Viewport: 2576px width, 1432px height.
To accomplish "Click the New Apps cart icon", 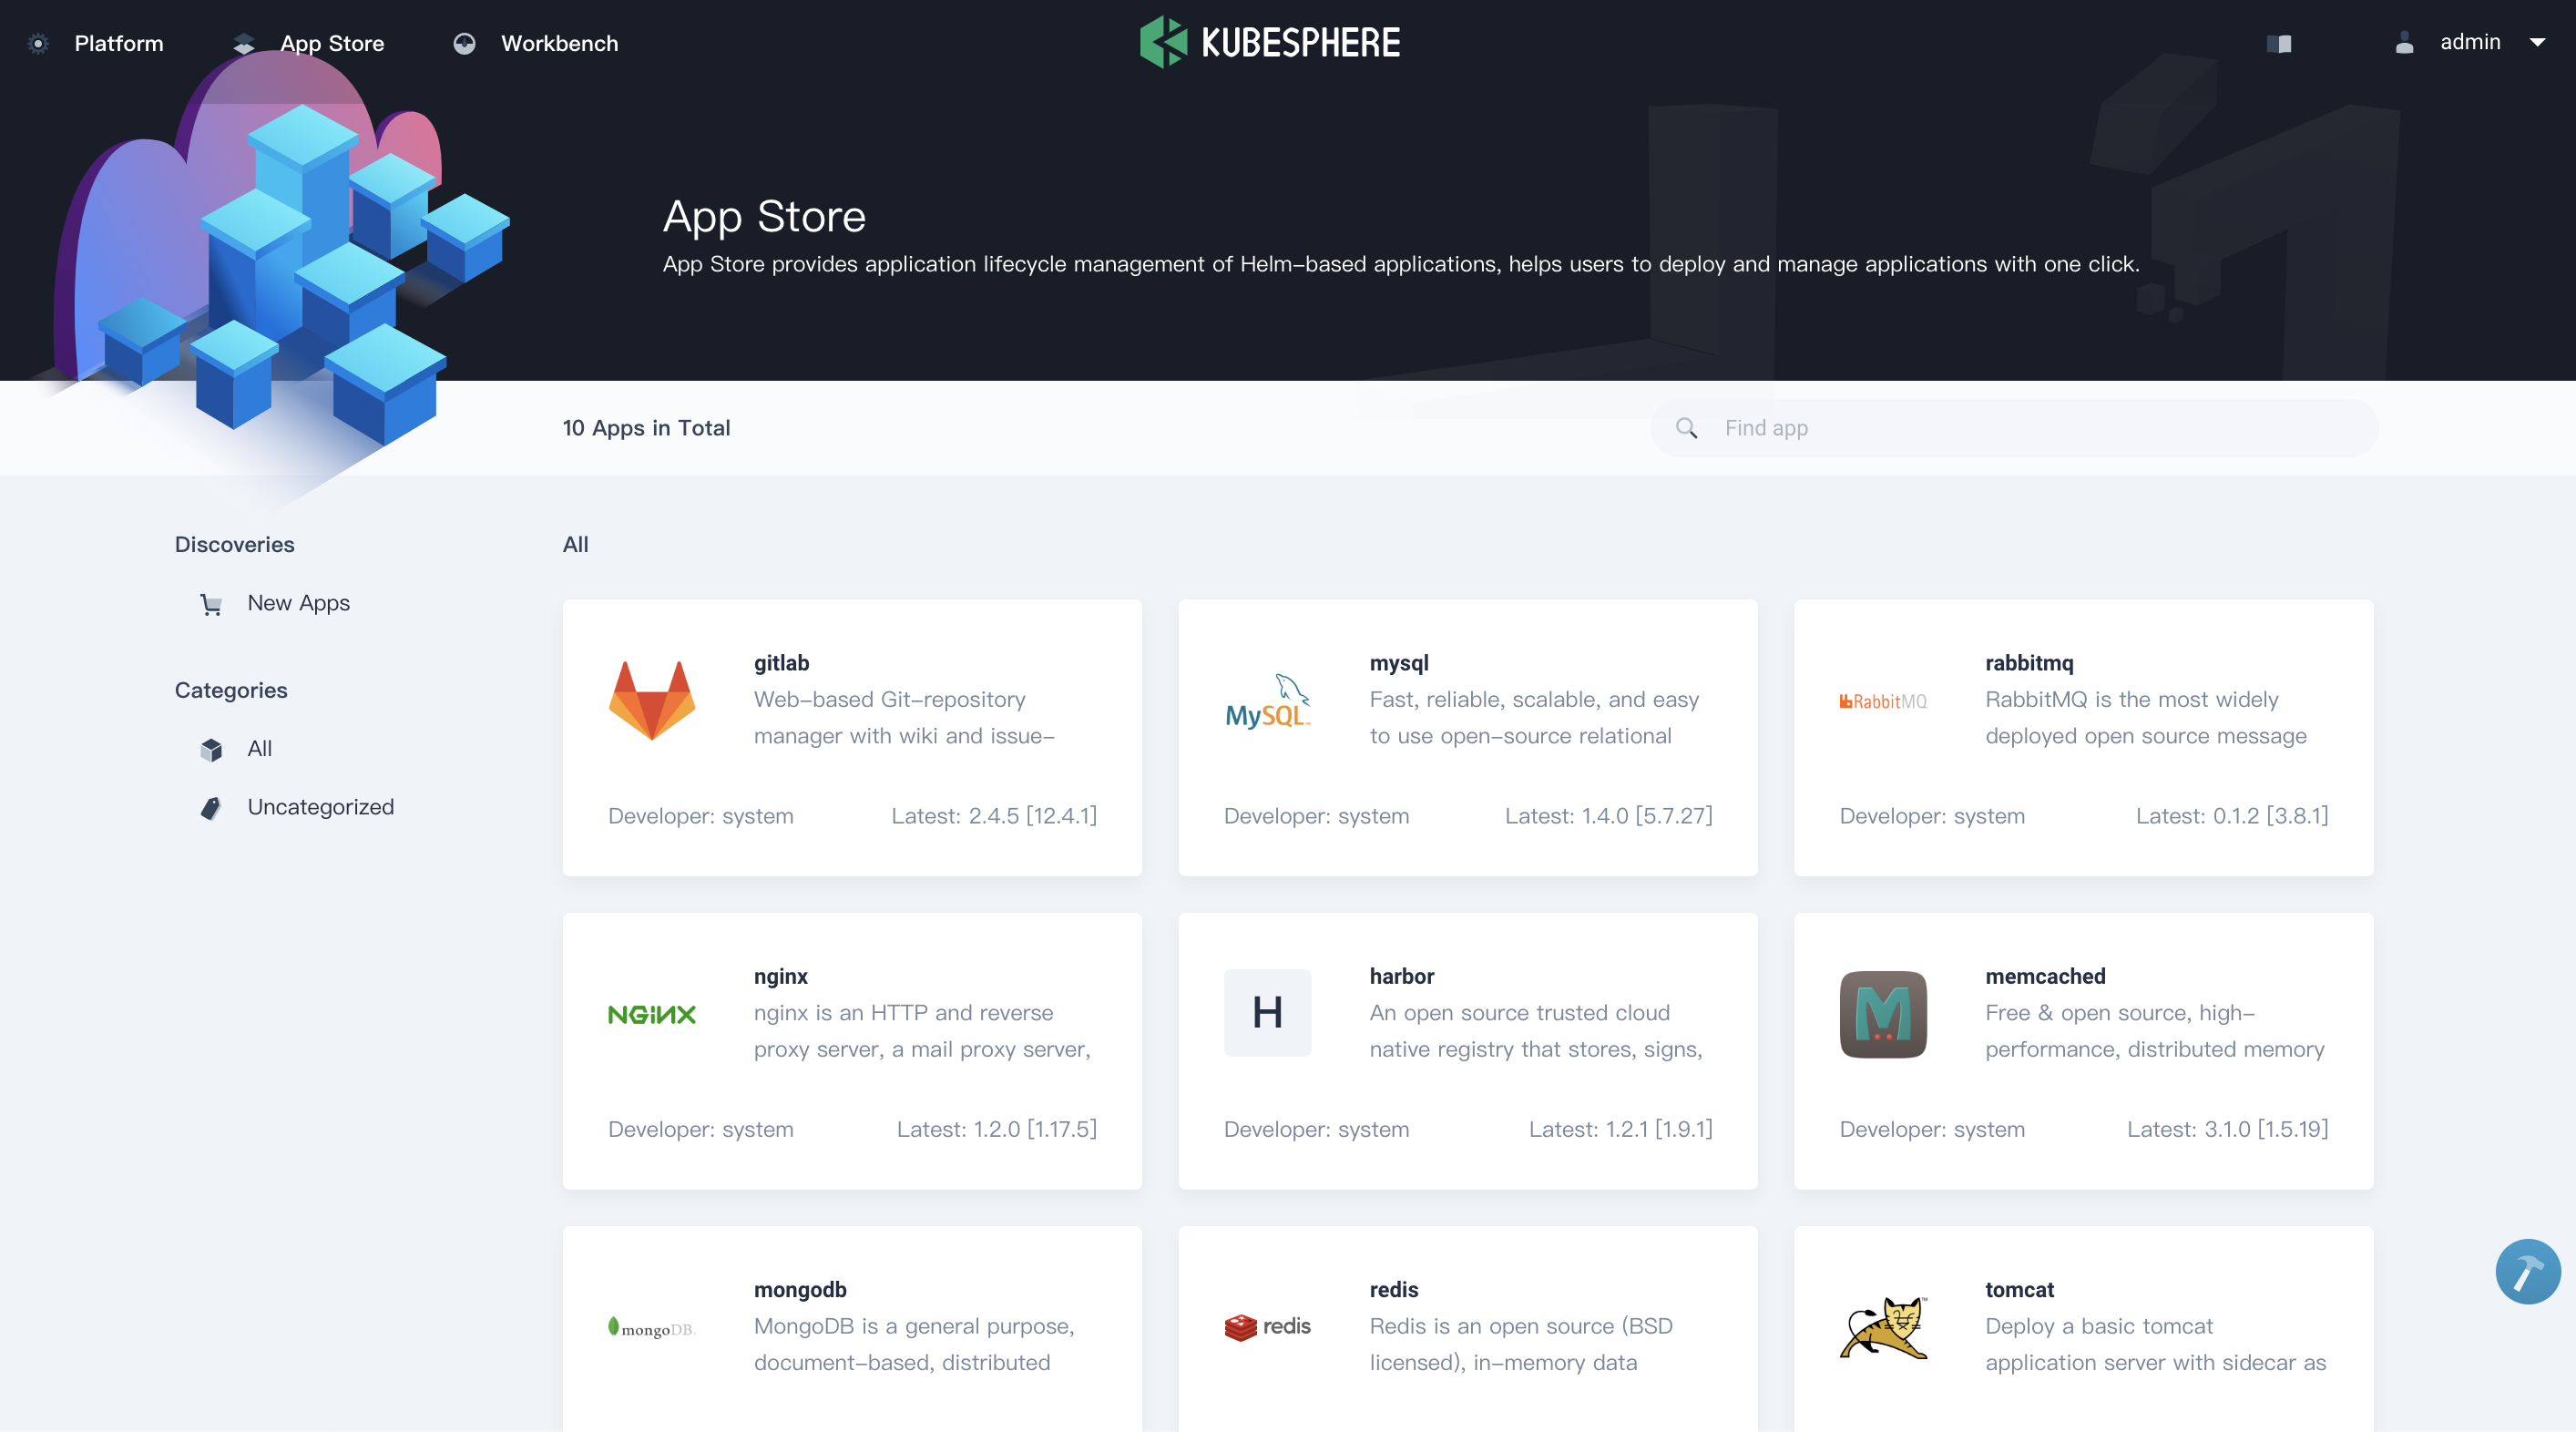I will 211,604.
